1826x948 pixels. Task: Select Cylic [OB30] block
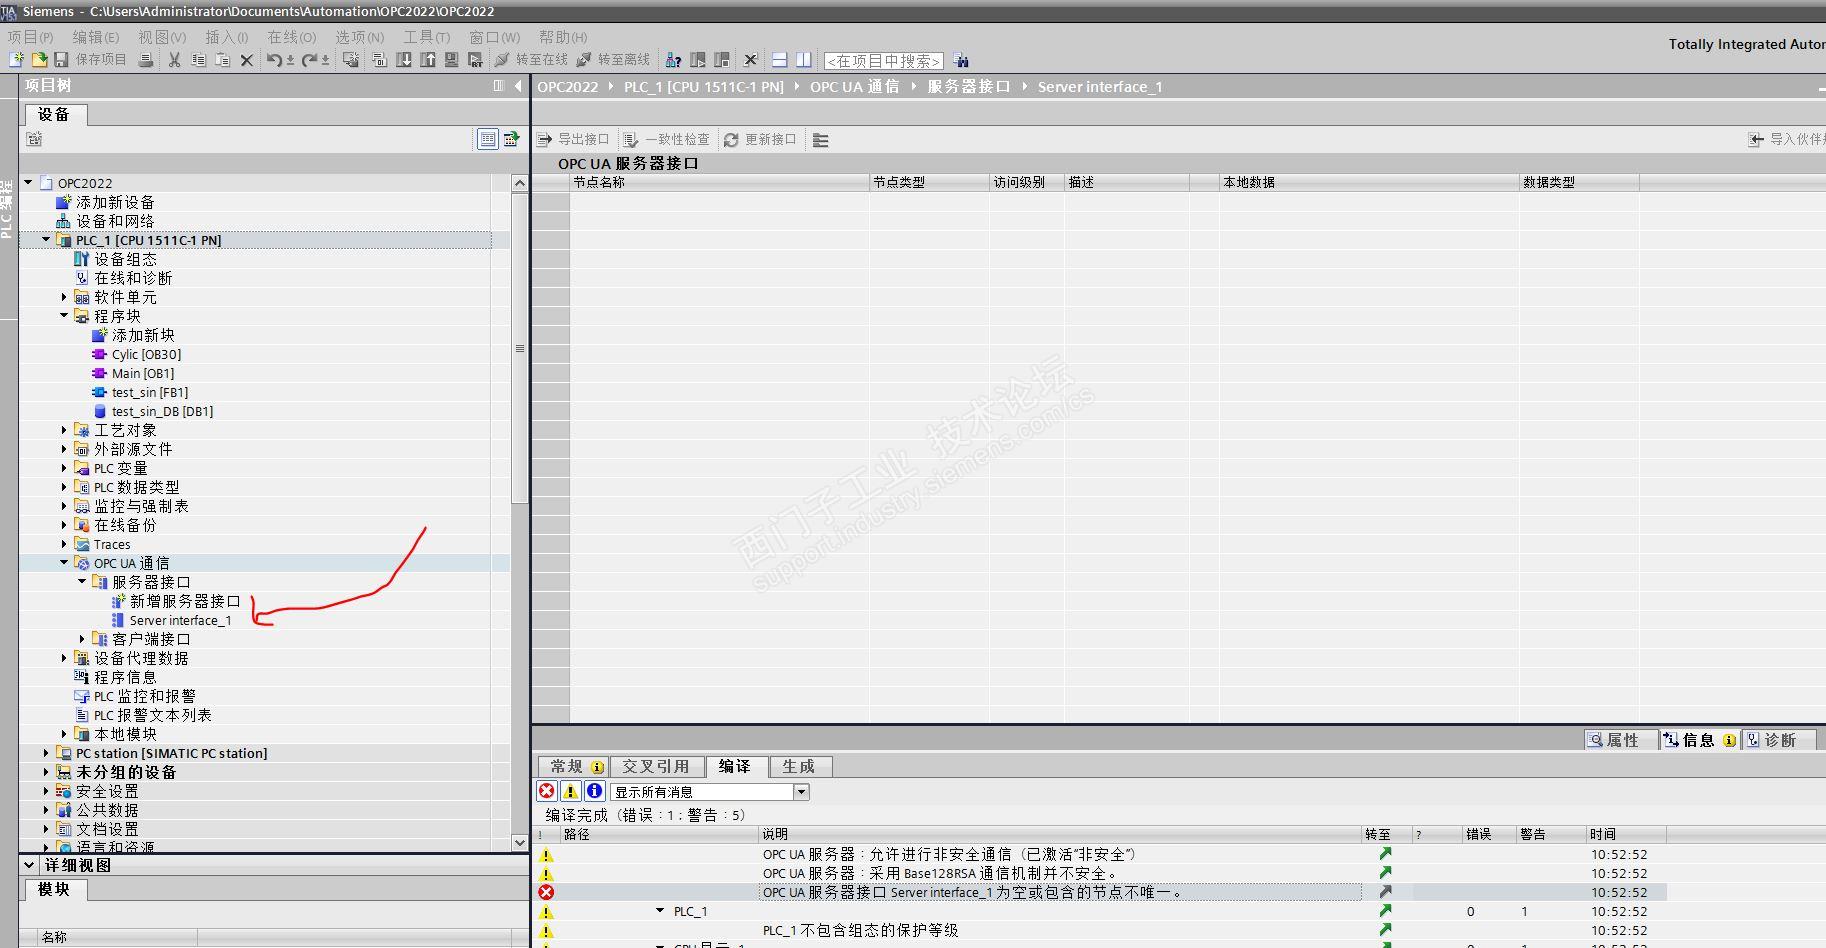point(146,354)
